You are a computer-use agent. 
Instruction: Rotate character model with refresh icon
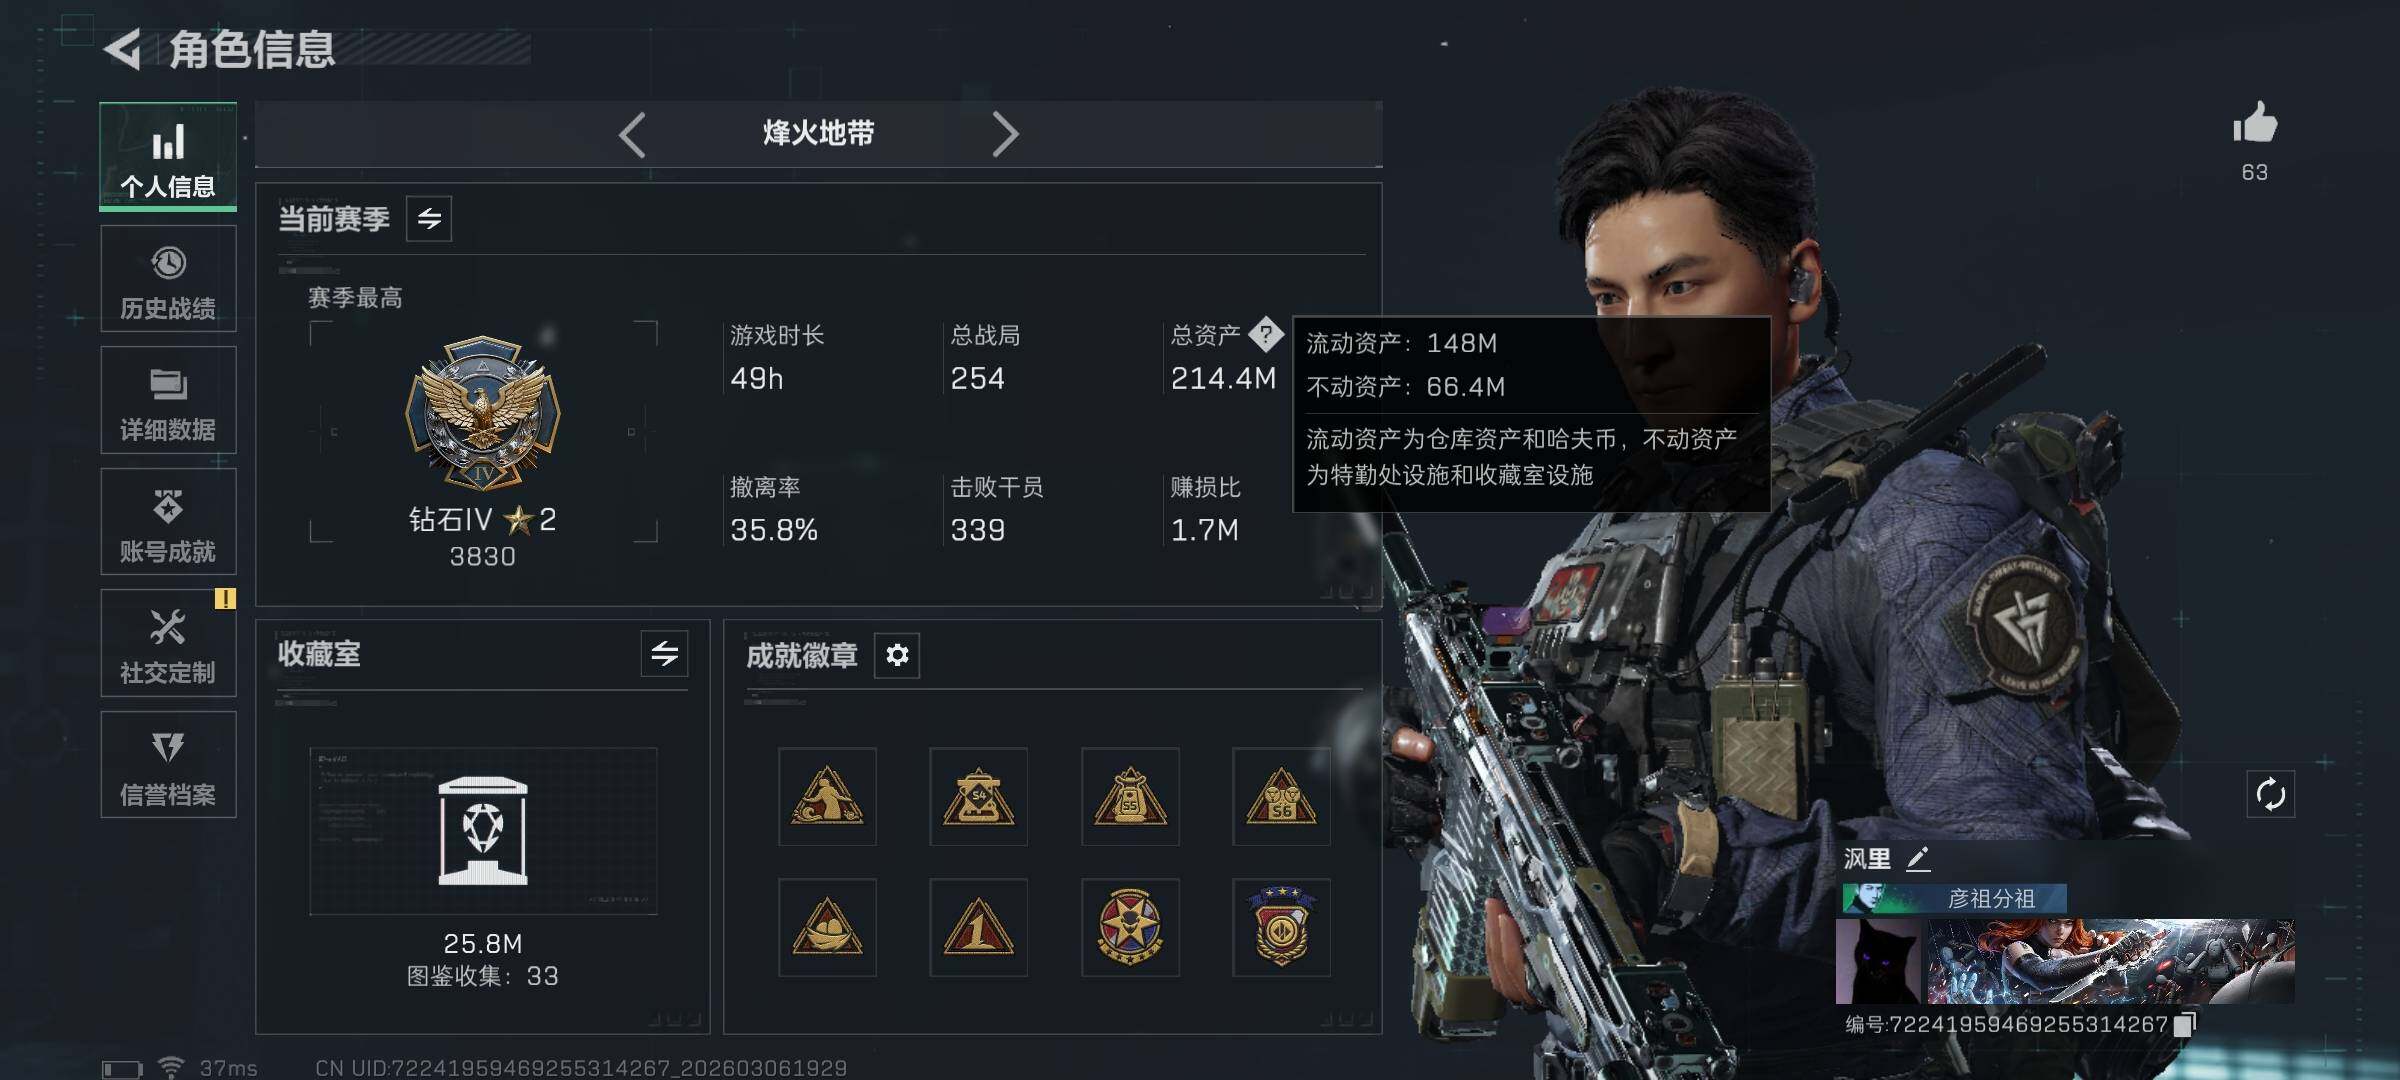click(2270, 795)
